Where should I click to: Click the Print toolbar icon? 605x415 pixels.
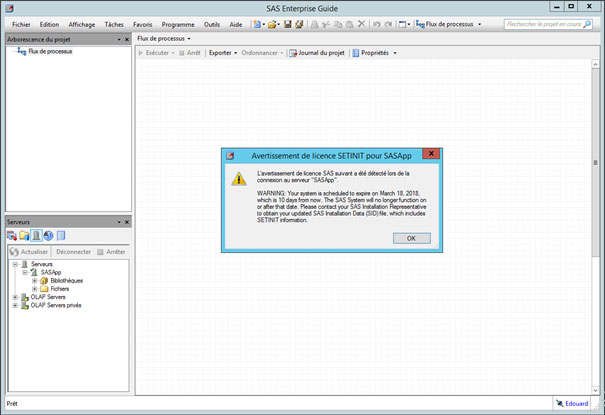point(314,24)
